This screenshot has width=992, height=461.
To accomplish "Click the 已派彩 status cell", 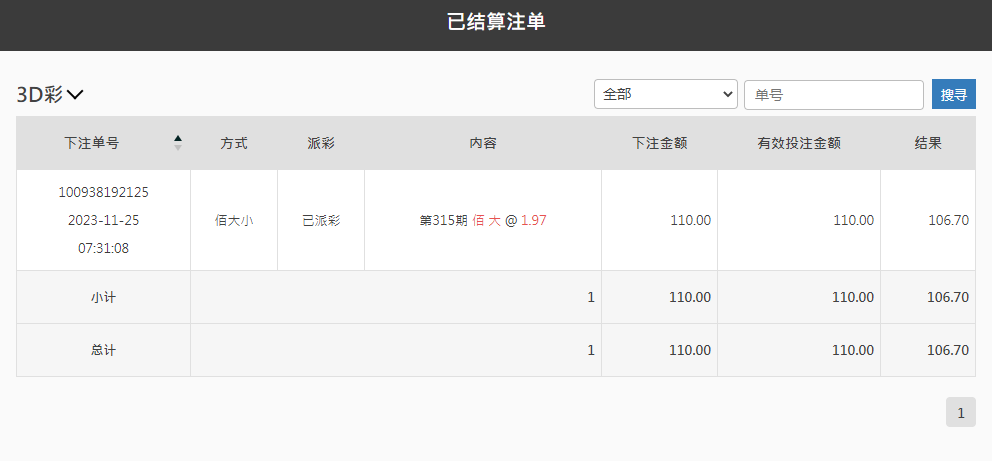I will 321,221.
